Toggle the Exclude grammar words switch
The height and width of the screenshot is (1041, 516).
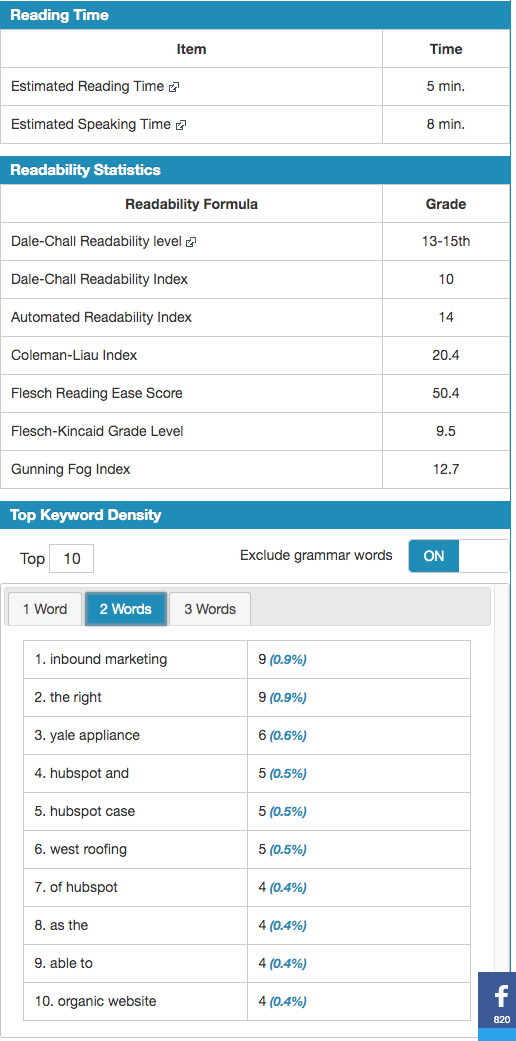pyautogui.click(x=459, y=556)
